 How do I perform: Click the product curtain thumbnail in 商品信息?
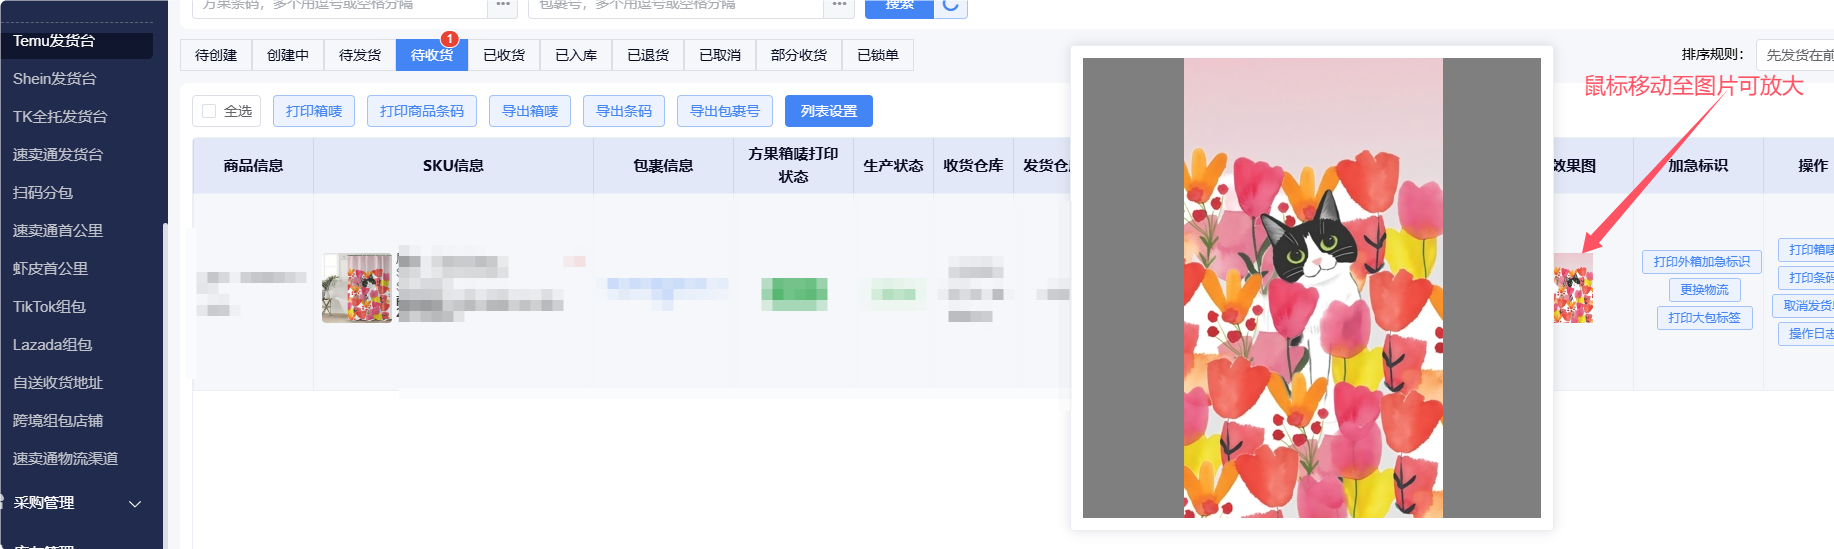[357, 288]
